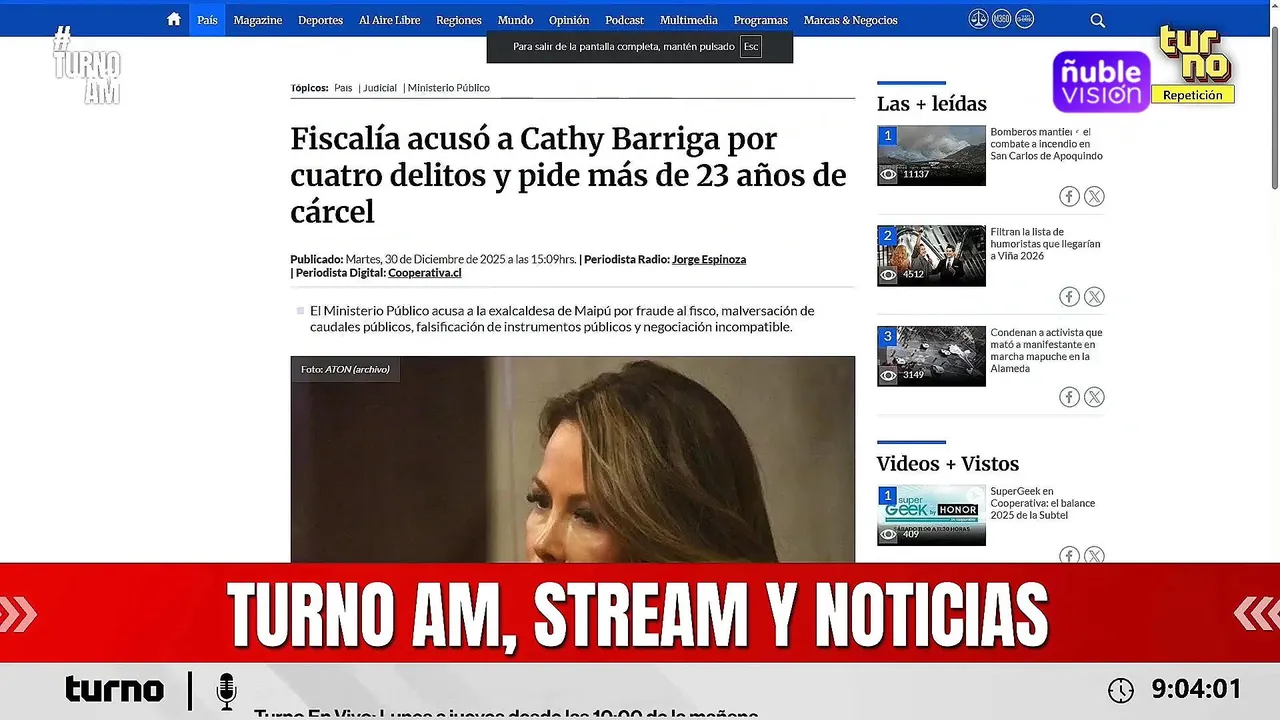Select the Regiones menu item

click(x=458, y=20)
